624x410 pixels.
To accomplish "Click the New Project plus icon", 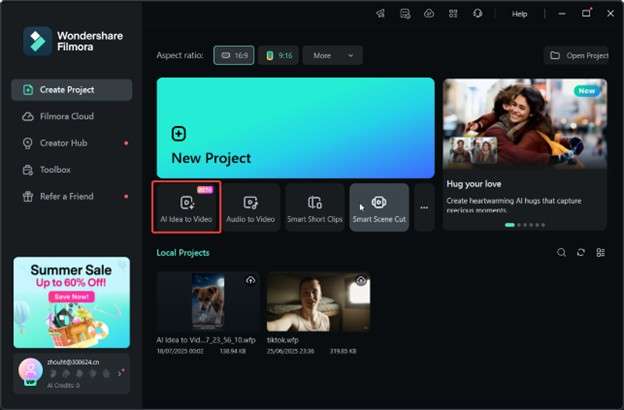I will pyautogui.click(x=179, y=134).
